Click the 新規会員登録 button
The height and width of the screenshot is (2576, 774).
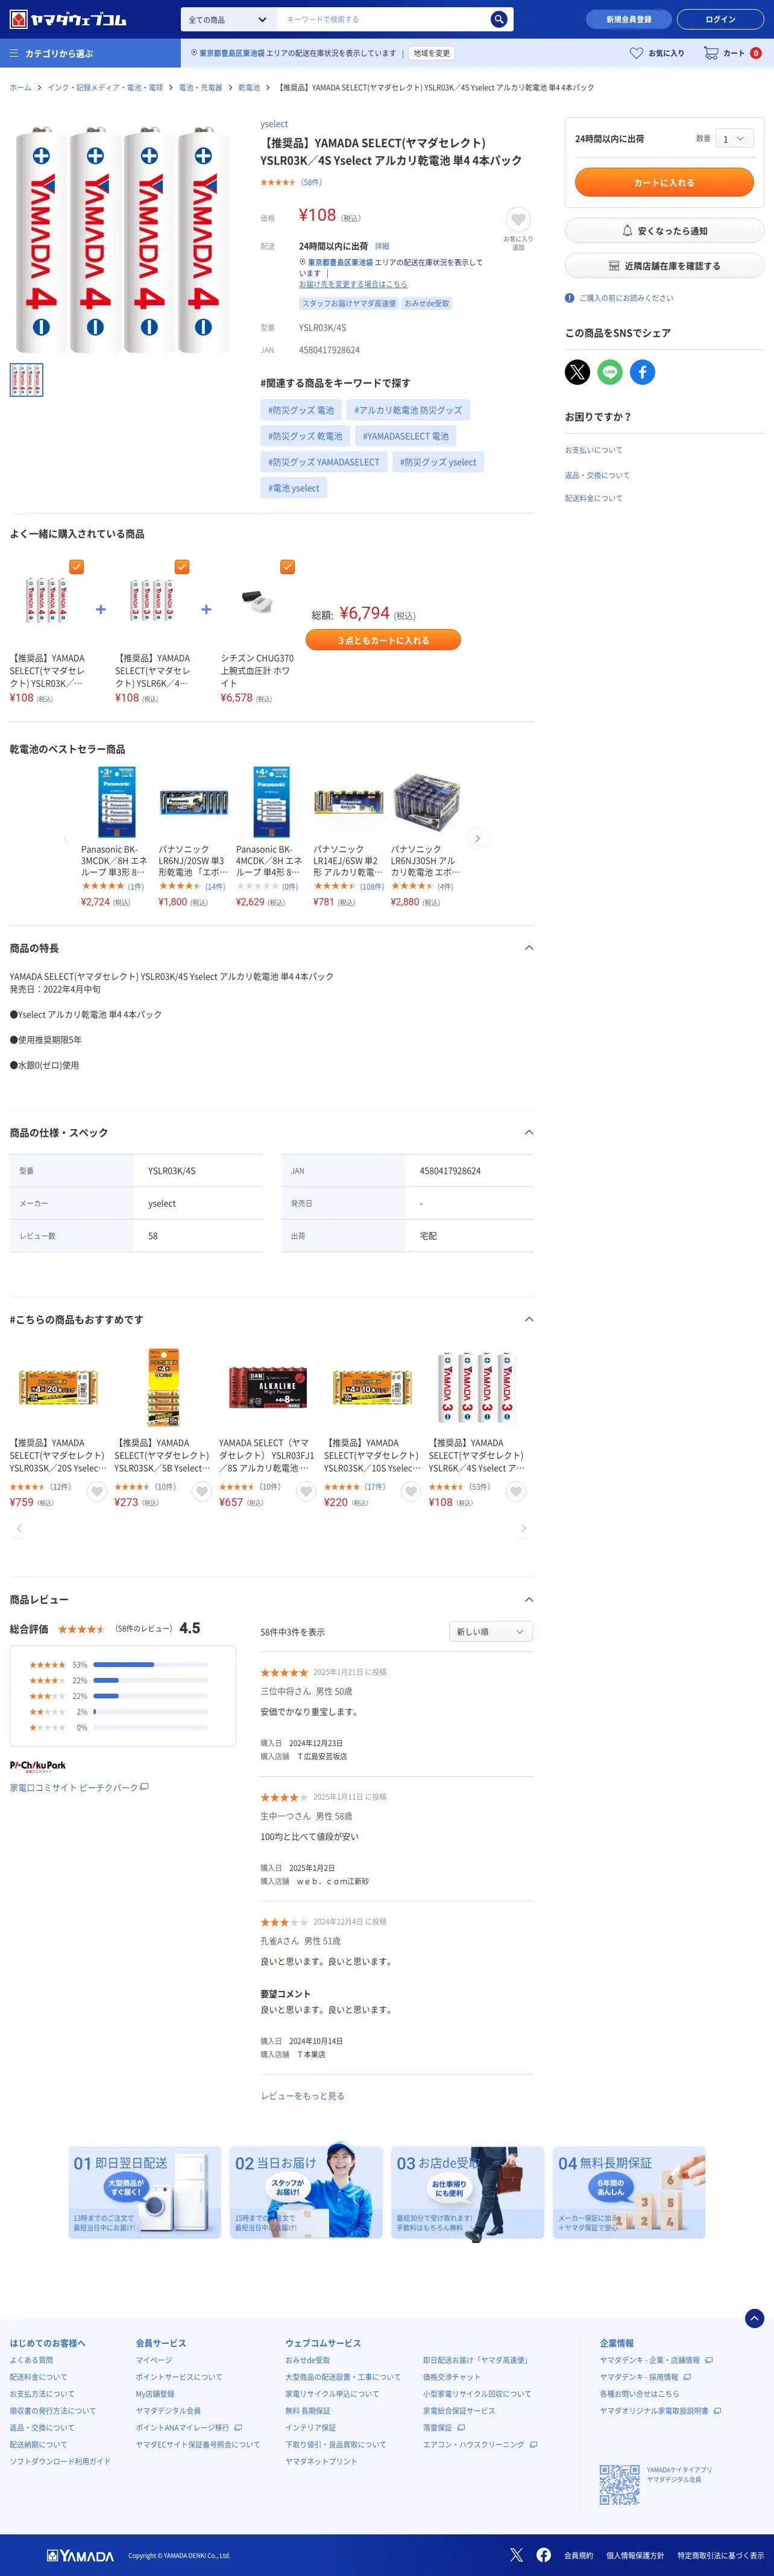point(628,19)
